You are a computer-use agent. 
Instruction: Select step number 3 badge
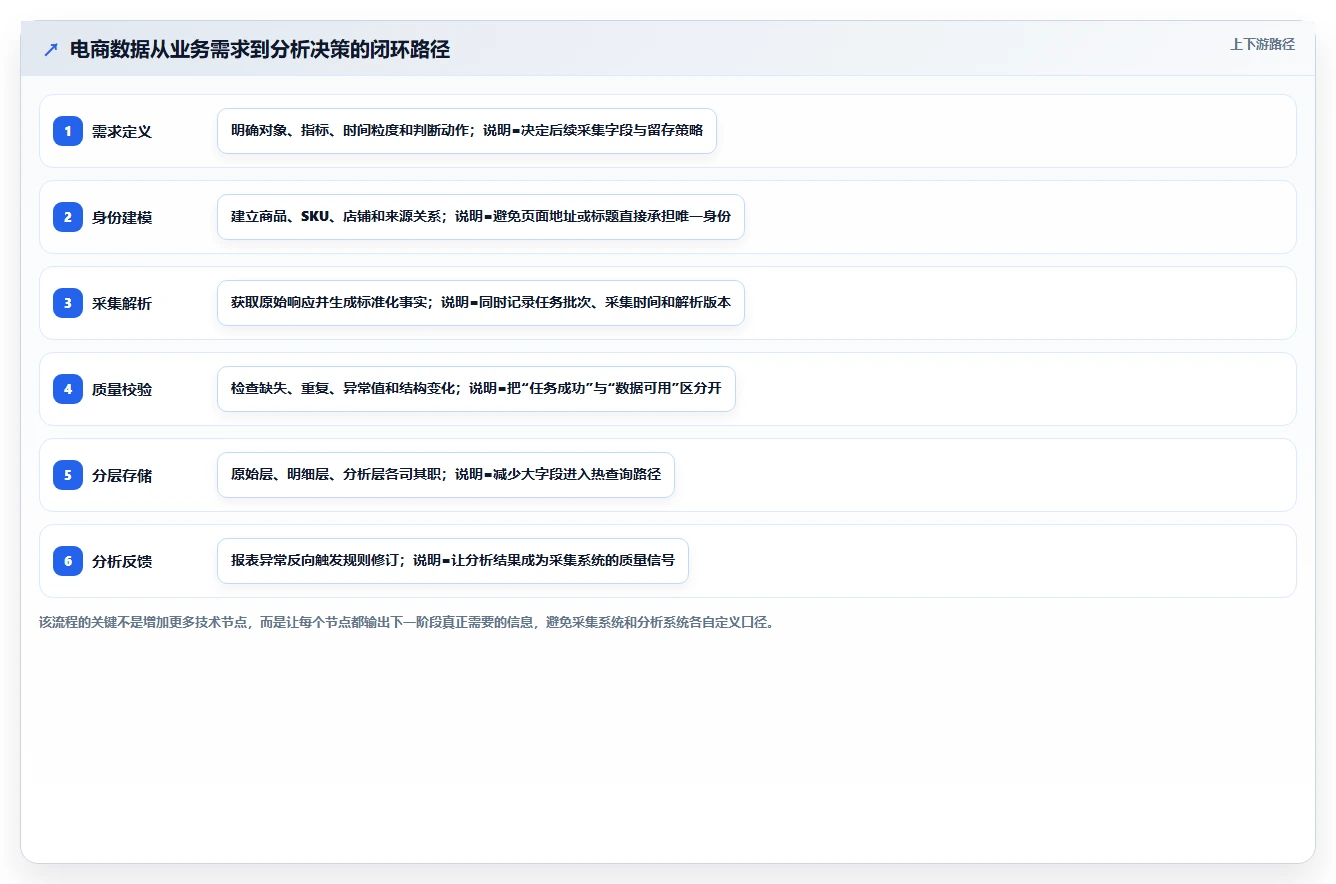(x=68, y=303)
